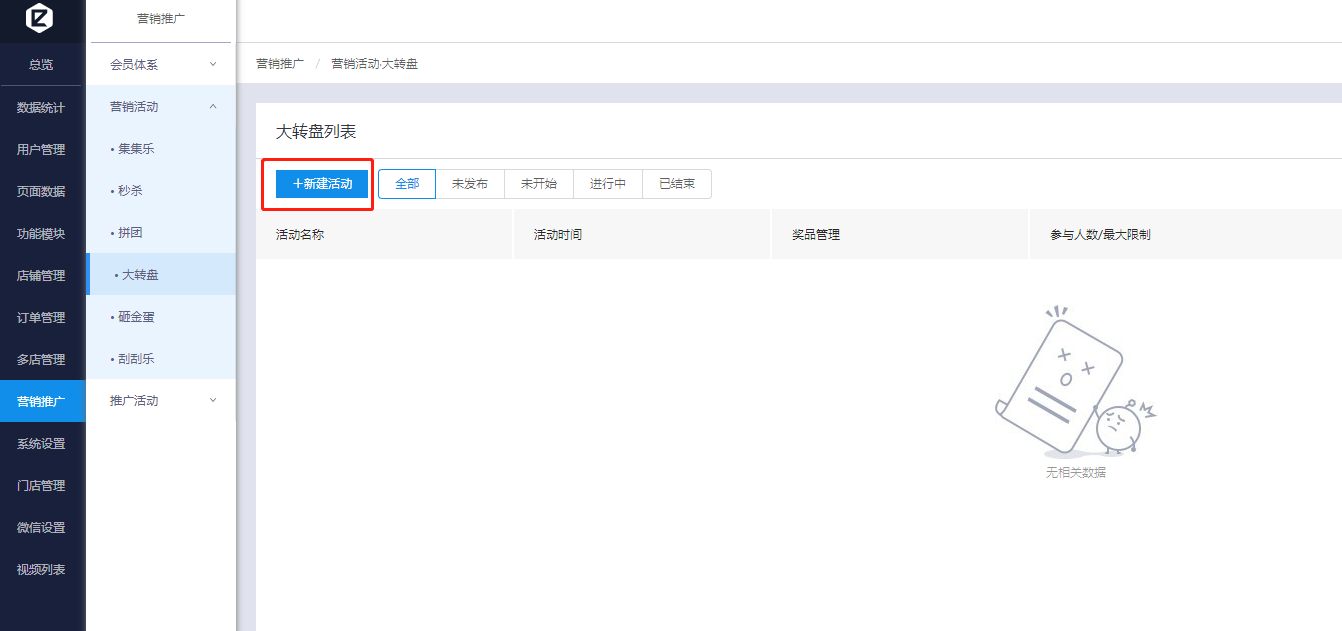This screenshot has width=1342, height=631.
Task: Open 刮刮乐 activity page
Action: pyautogui.click(x=136, y=359)
